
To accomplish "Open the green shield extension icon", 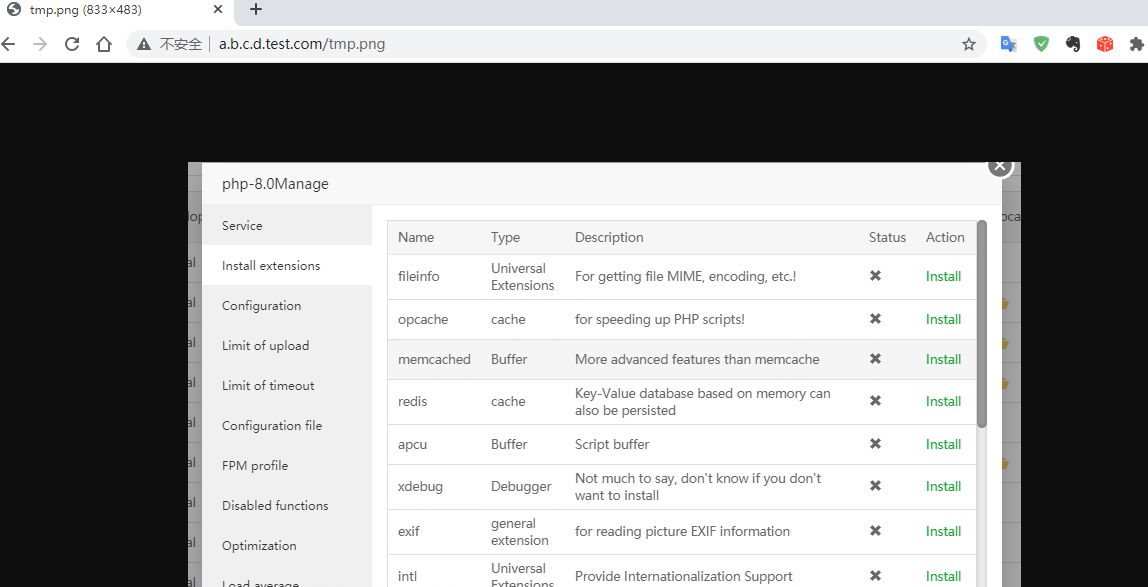I will point(1041,44).
